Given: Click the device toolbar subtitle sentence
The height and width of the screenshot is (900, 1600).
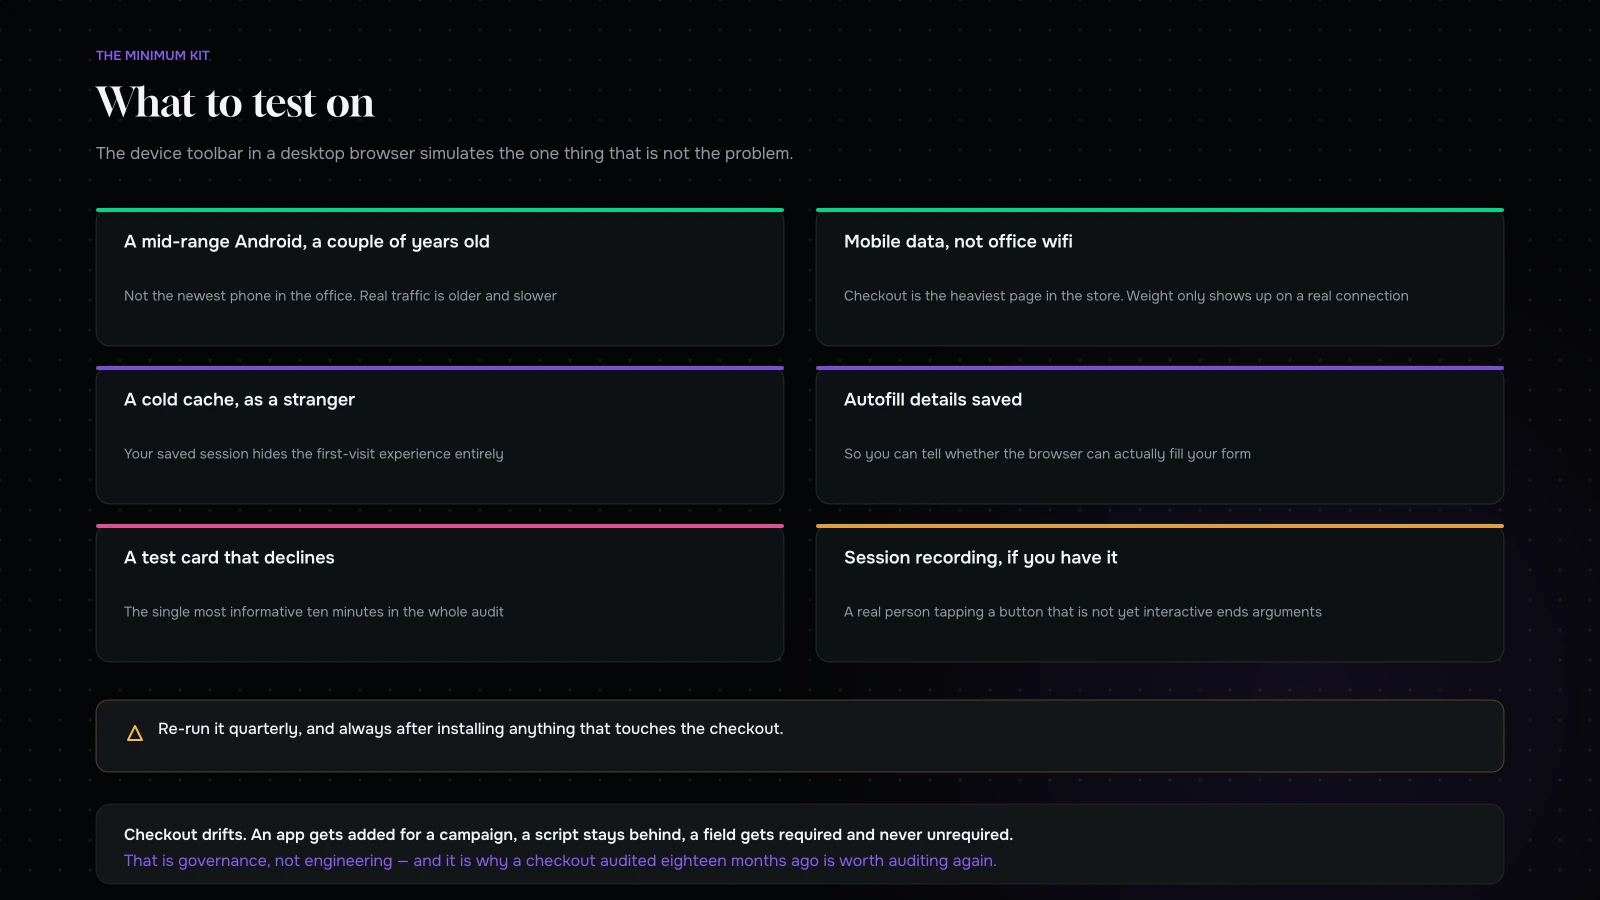Looking at the screenshot, I should click(x=444, y=153).
